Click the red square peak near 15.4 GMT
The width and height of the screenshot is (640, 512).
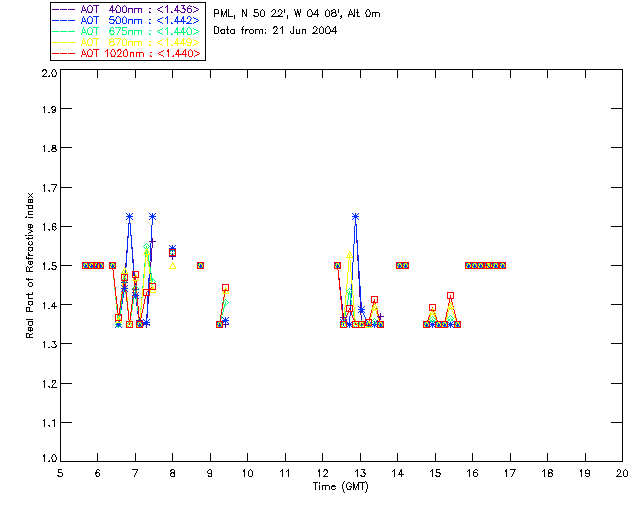click(x=450, y=296)
